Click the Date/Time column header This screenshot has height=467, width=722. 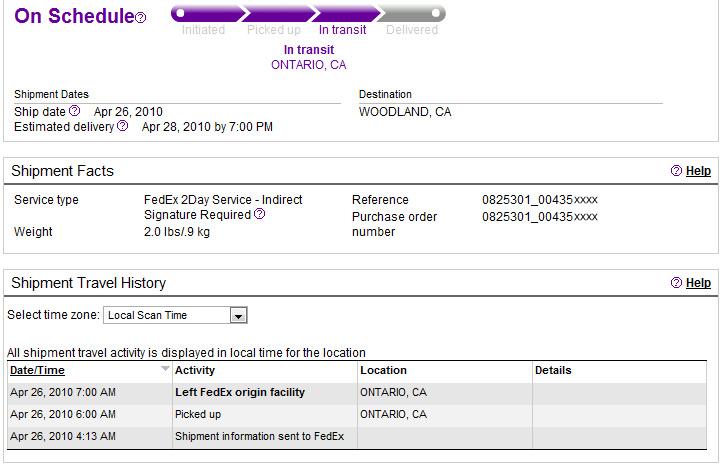tap(38, 370)
